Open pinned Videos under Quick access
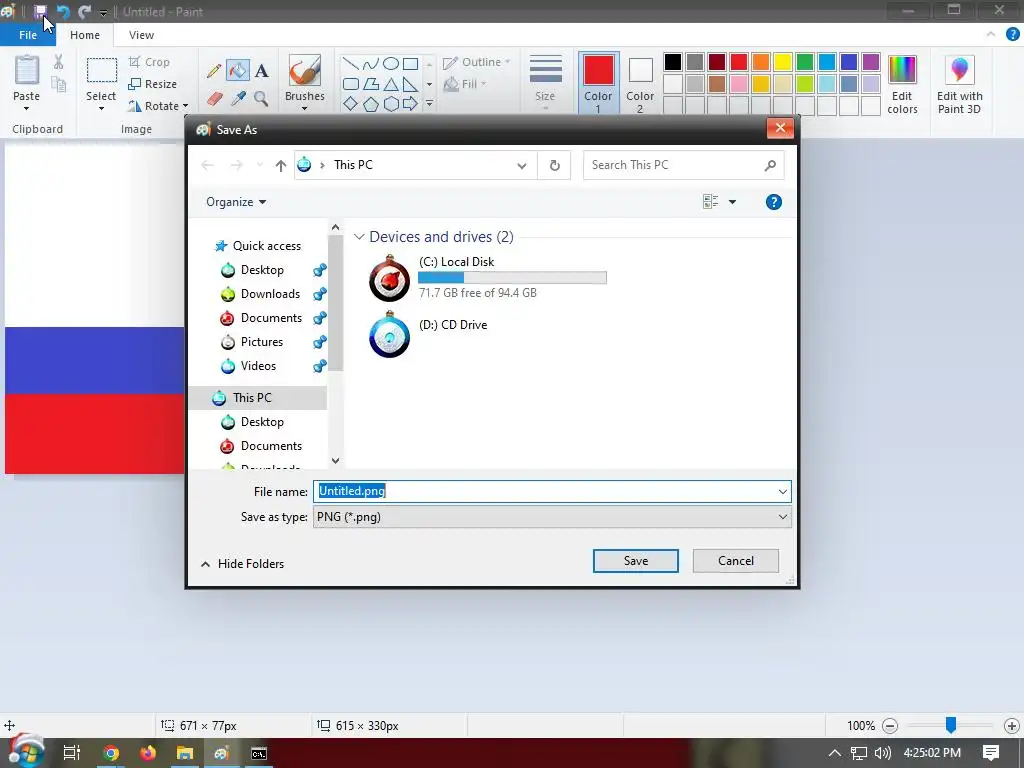This screenshot has height=768, width=1024. click(259, 366)
